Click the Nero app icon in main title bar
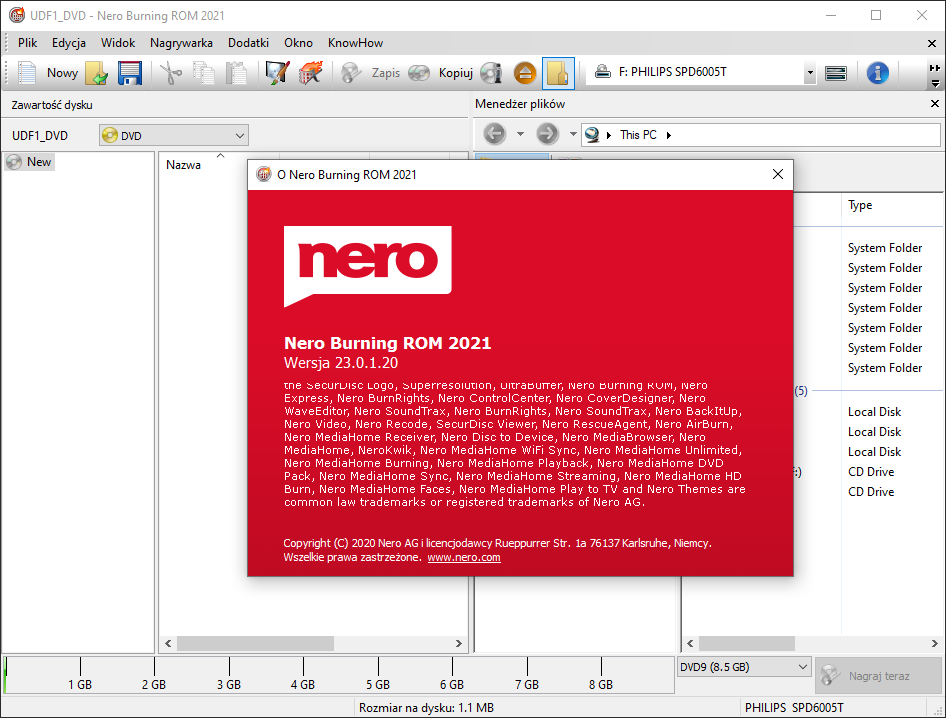The height and width of the screenshot is (718, 946). click(17, 15)
